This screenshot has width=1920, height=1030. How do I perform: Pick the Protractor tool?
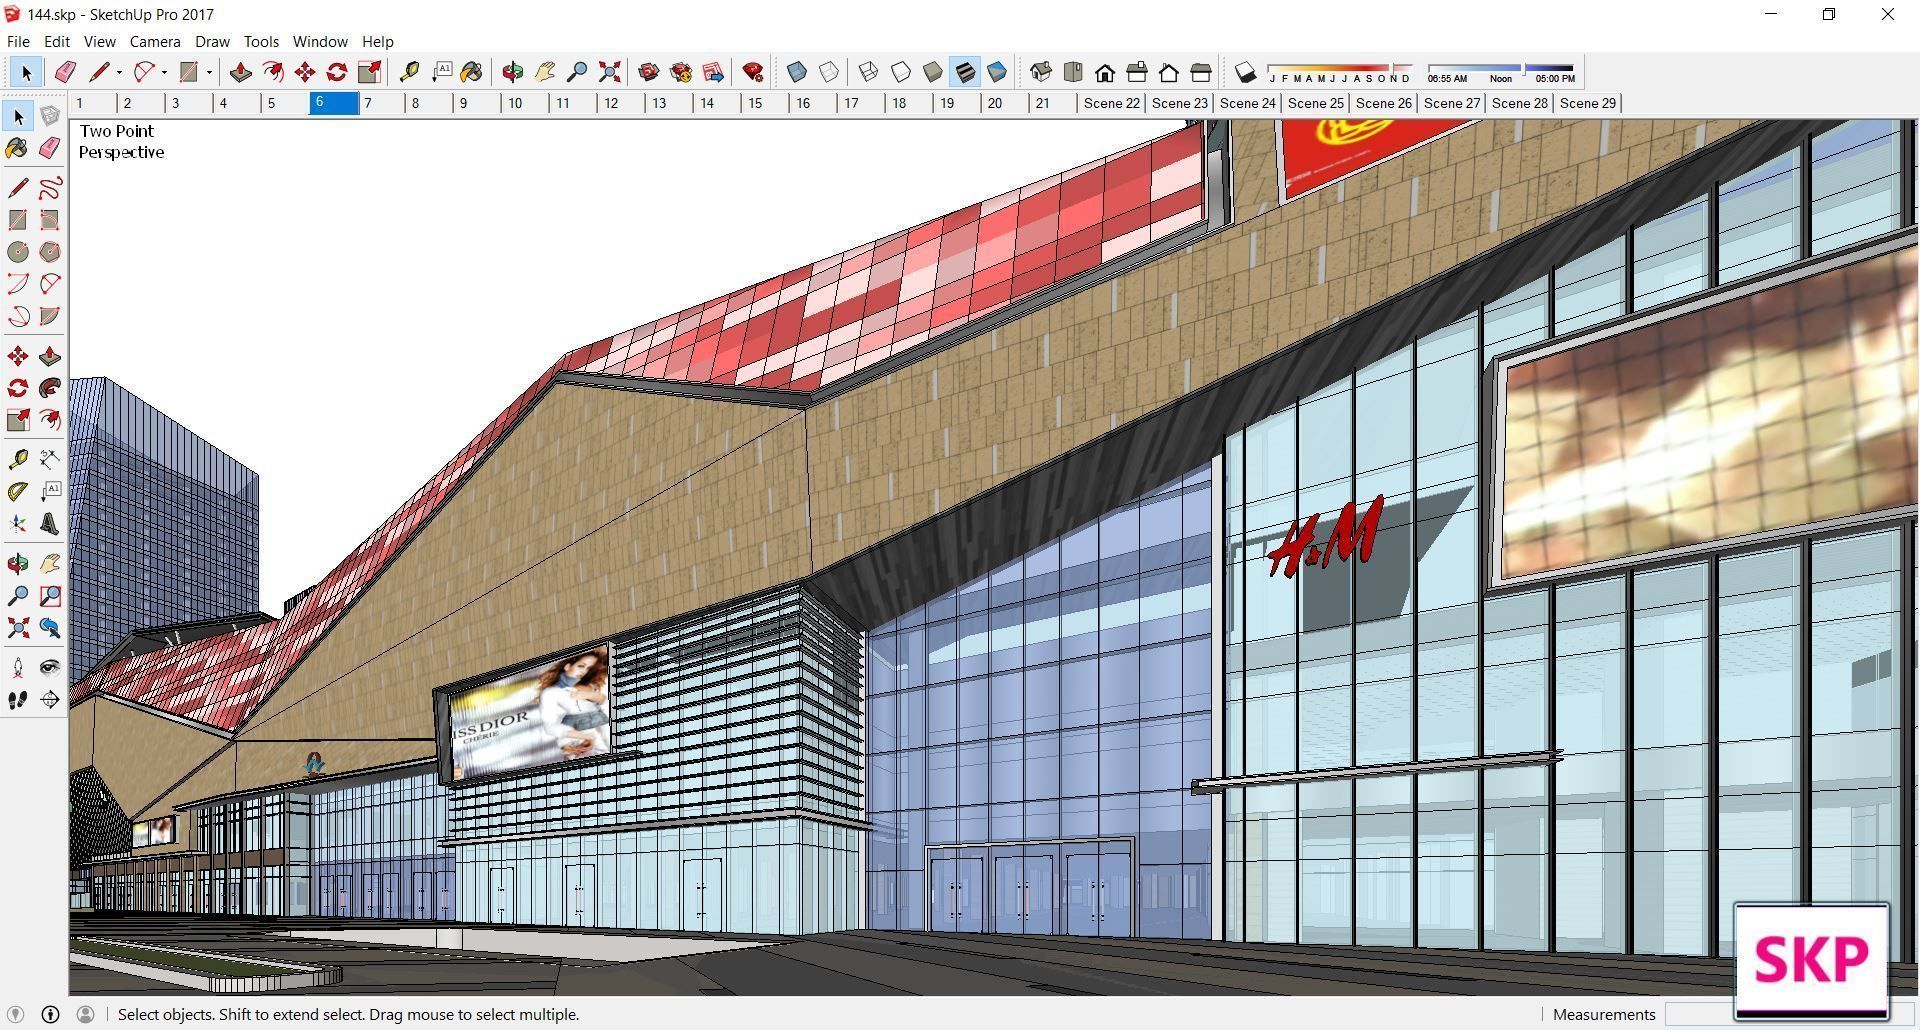coord(18,491)
